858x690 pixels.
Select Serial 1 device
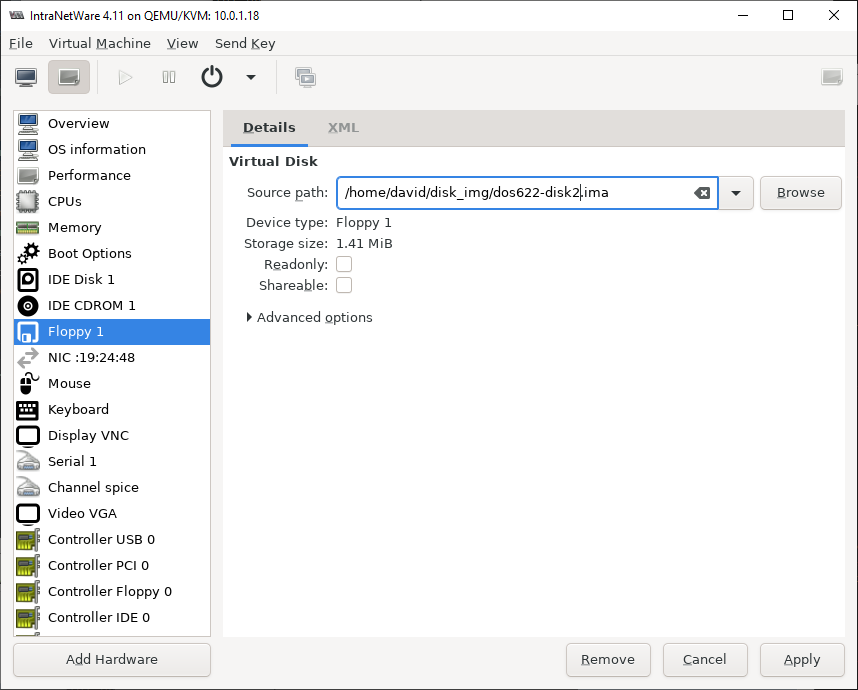tap(112, 461)
